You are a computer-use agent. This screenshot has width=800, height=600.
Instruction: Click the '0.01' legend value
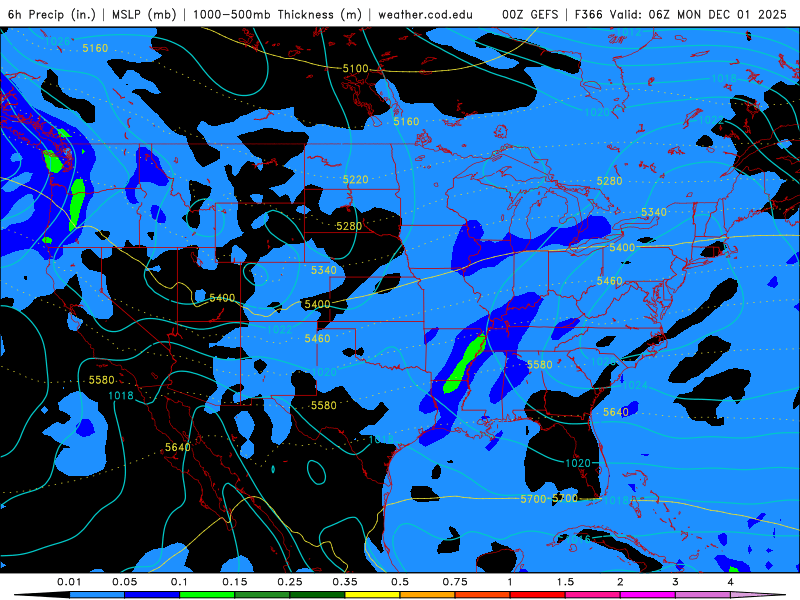[x=69, y=582]
